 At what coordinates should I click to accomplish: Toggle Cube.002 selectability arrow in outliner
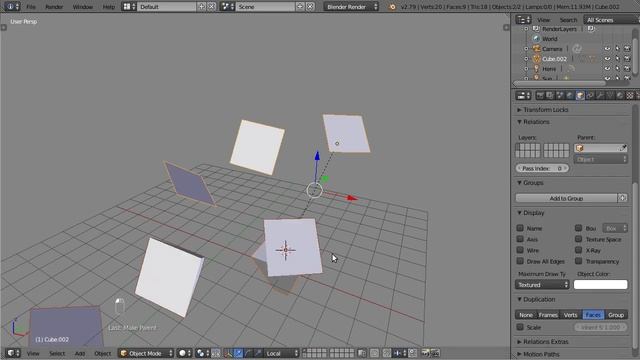coord(618,59)
